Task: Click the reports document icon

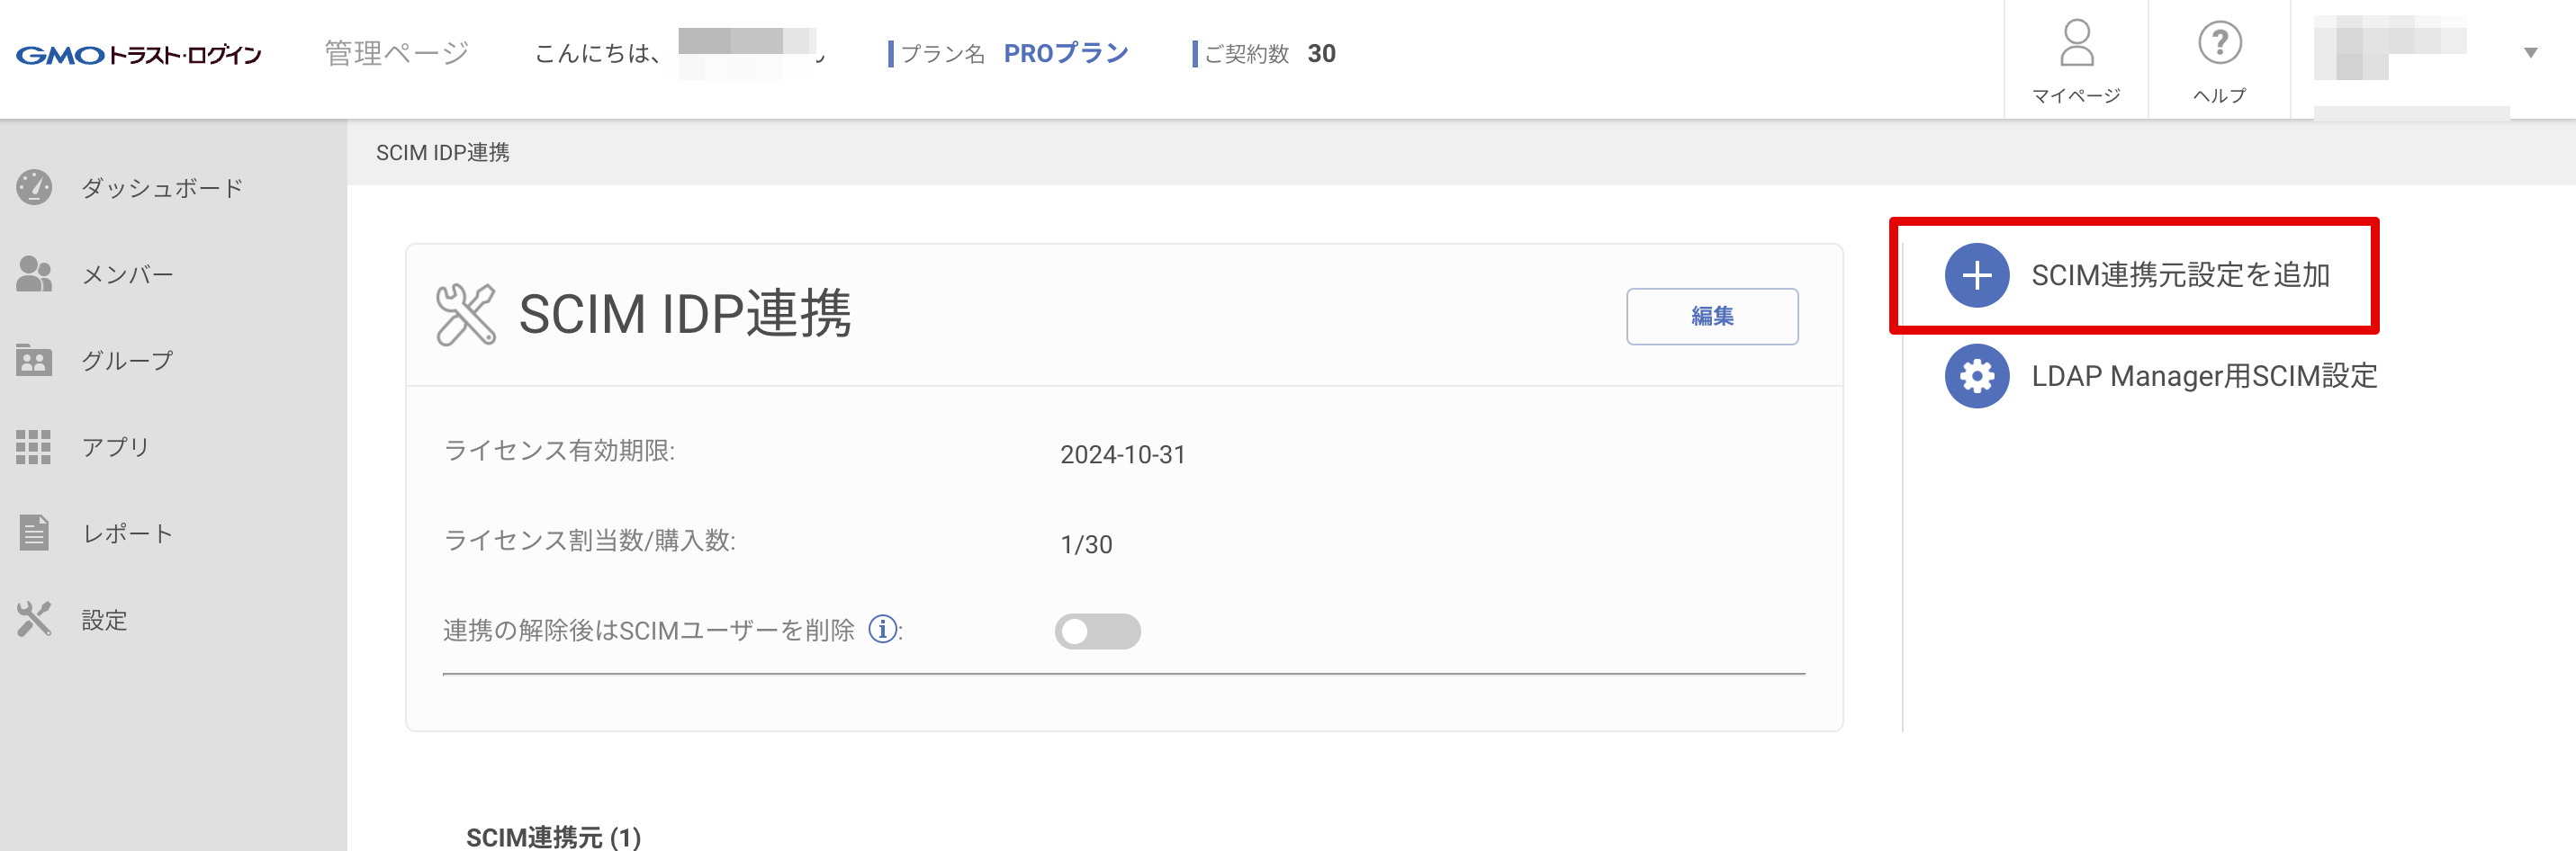Action: tap(34, 533)
